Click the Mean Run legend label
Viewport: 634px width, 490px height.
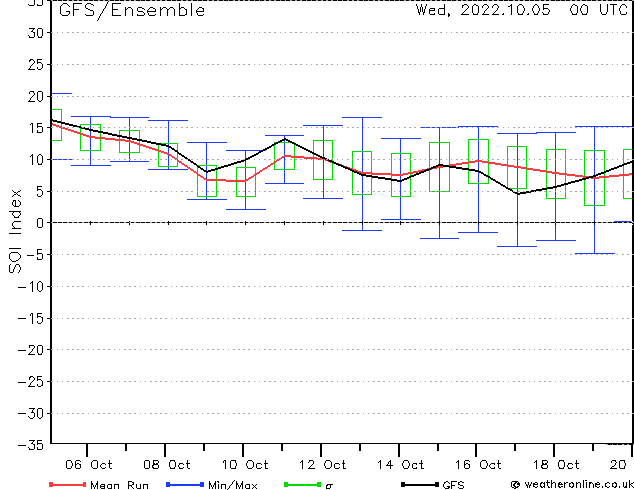(x=119, y=485)
